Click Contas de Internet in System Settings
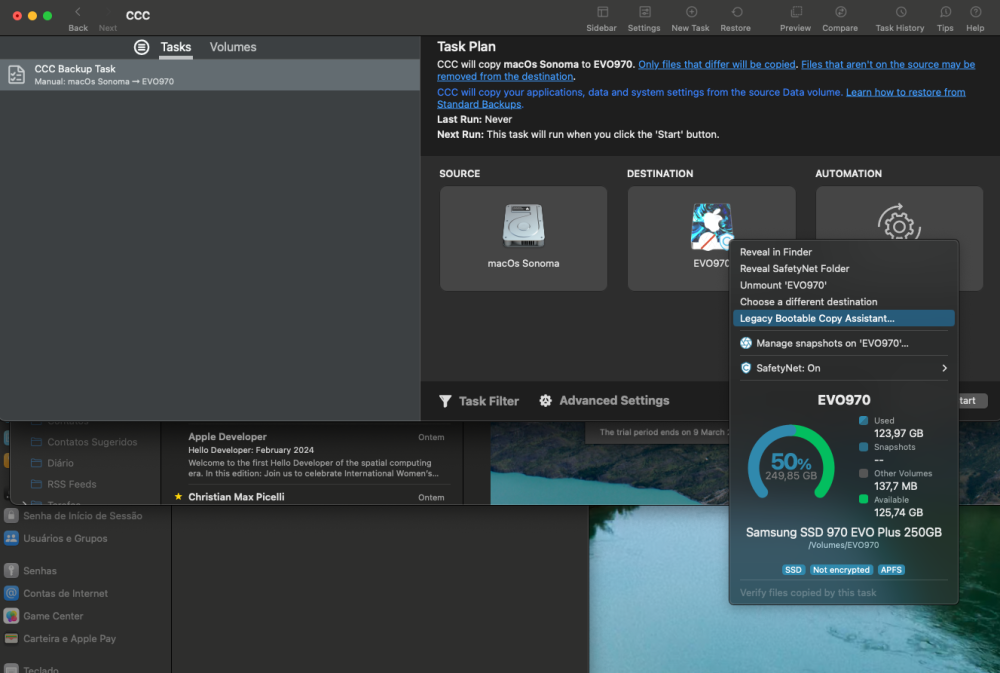This screenshot has height=673, width=1000. (66, 593)
